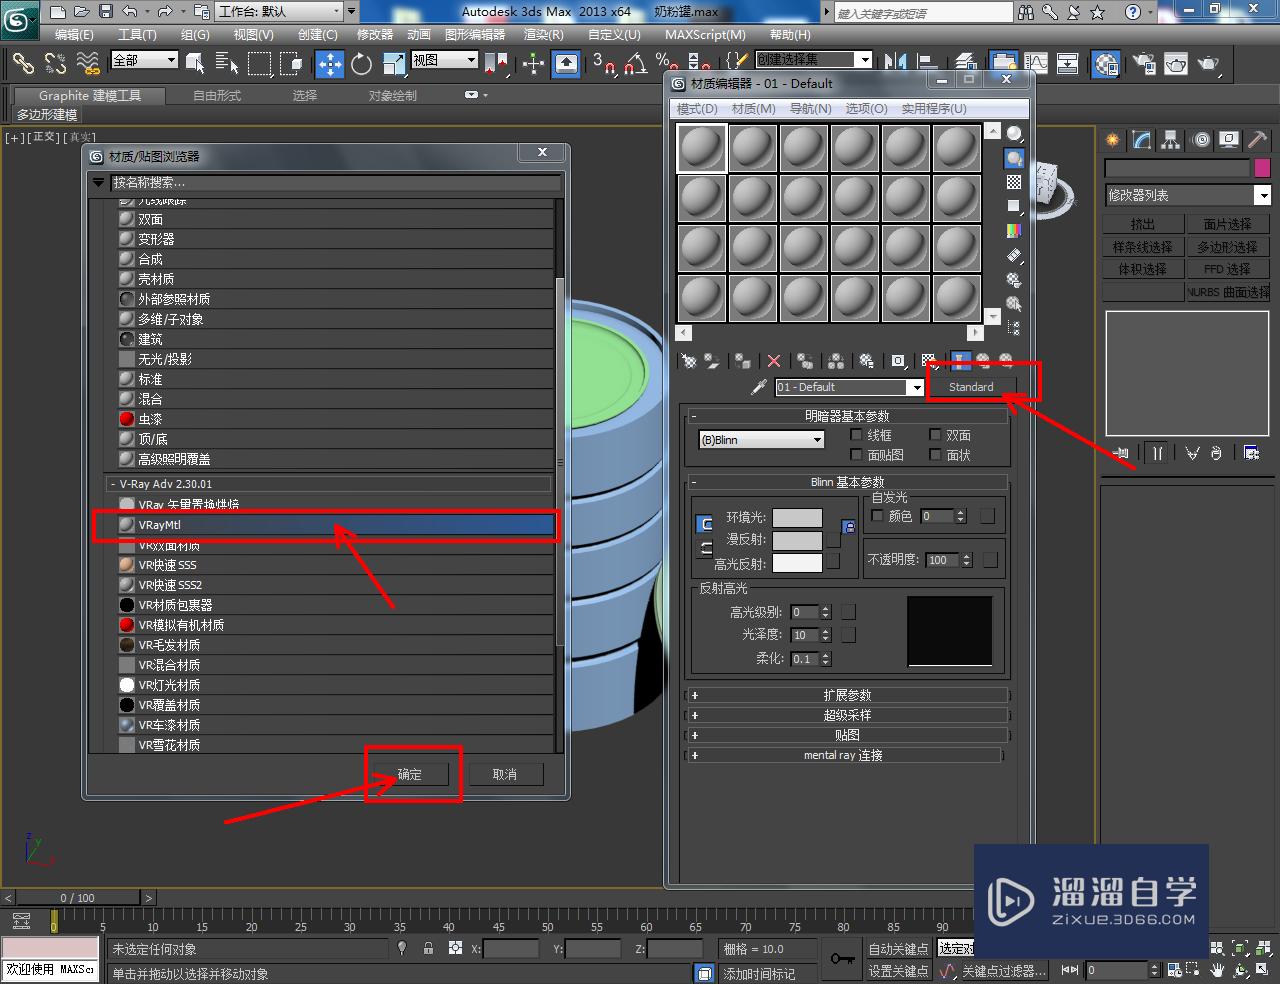Open the (B)Blinn shader type dropdown
1280x984 pixels.
point(761,440)
